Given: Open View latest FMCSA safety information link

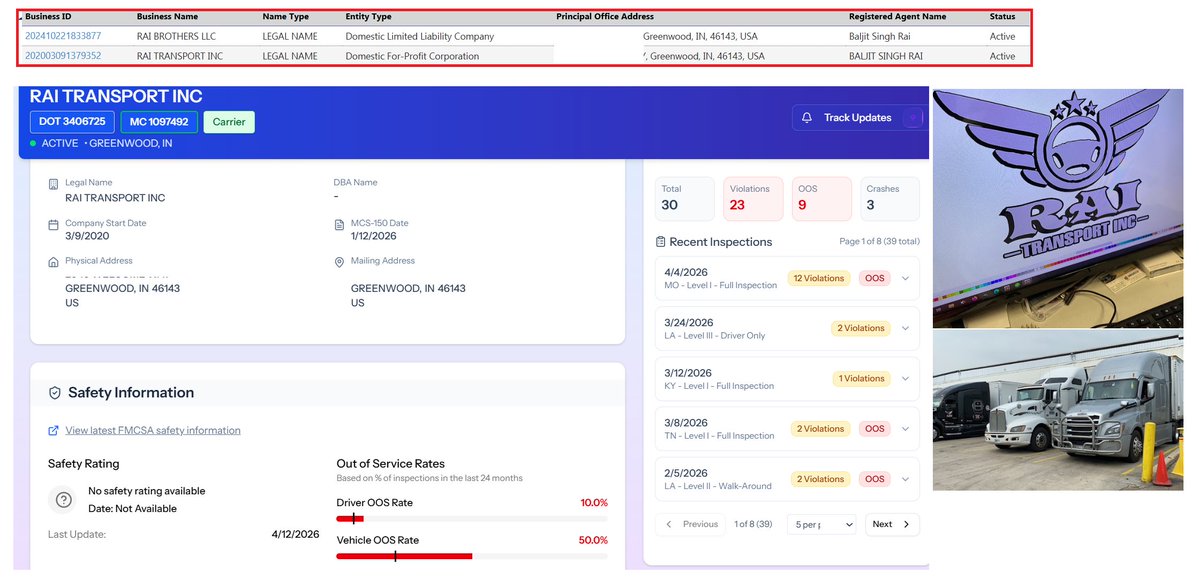Looking at the screenshot, I should tap(153, 431).
